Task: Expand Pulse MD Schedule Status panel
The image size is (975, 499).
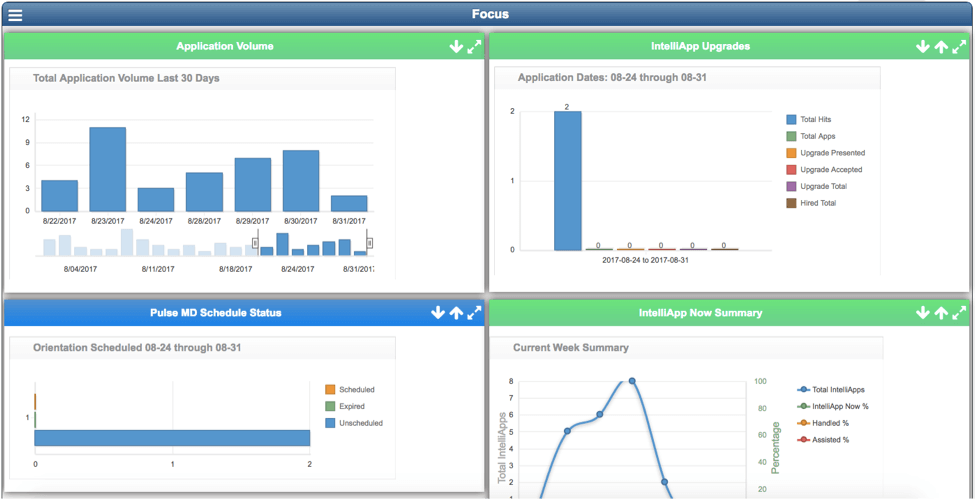Action: click(x=474, y=313)
